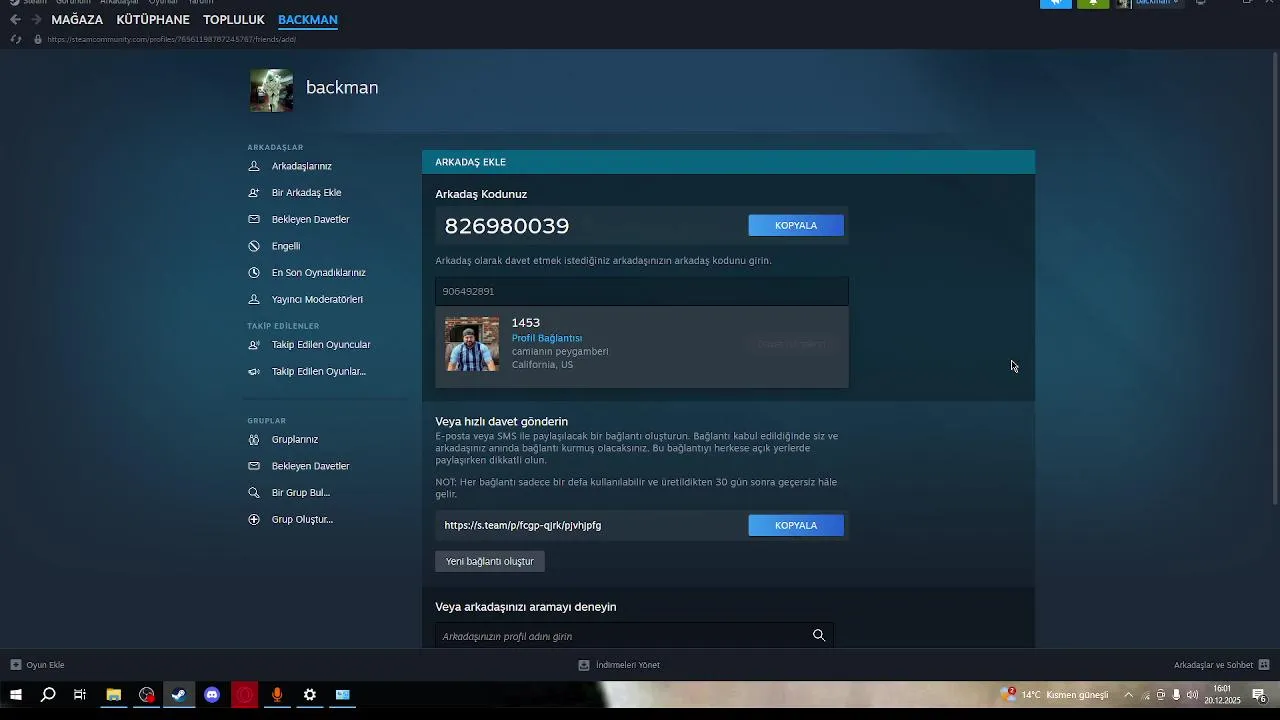Click the Takip Edilen Oyuncular icon

(254, 344)
